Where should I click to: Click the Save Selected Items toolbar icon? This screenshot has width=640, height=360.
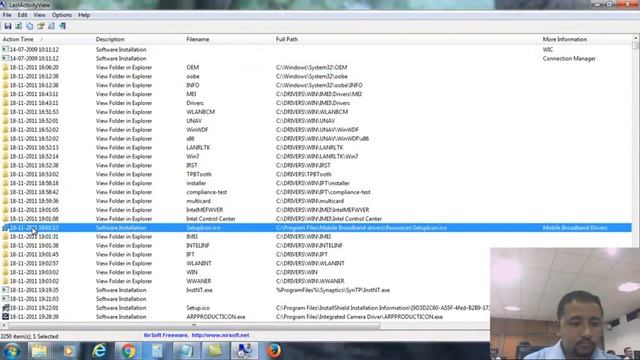[x=8, y=26]
